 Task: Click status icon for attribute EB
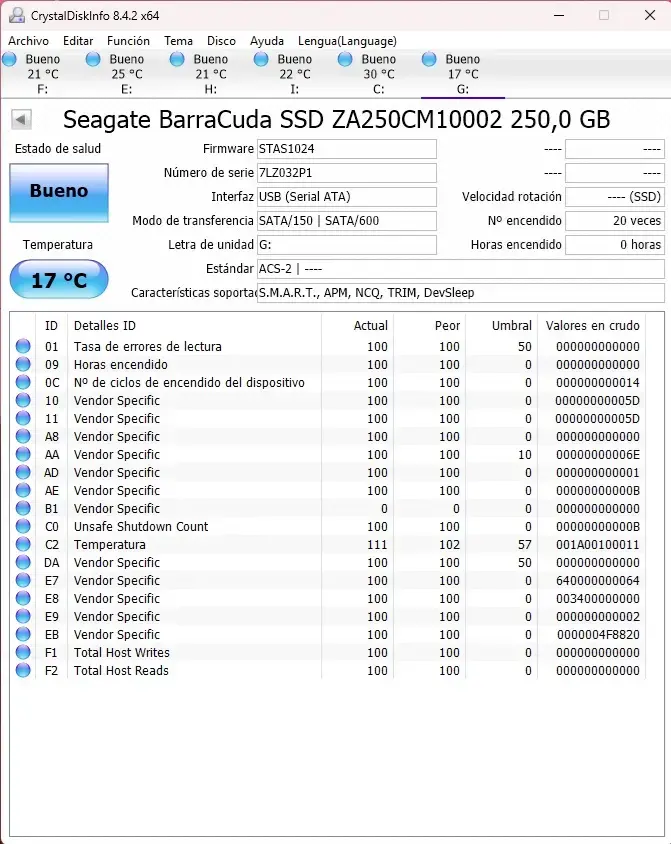pos(23,634)
